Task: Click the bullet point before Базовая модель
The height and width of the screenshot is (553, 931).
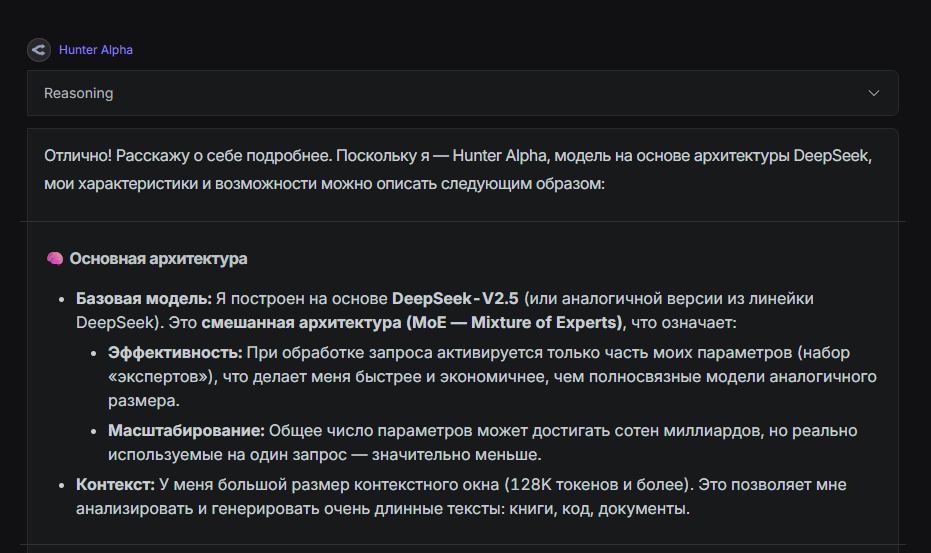Action: (x=61, y=299)
